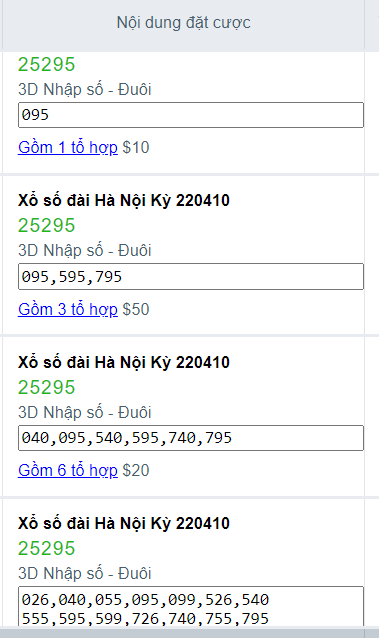Screen dimensions: 379x638
Task: Open the 'Gồm 6 tổ hợp' link
Action: tap(68, 470)
